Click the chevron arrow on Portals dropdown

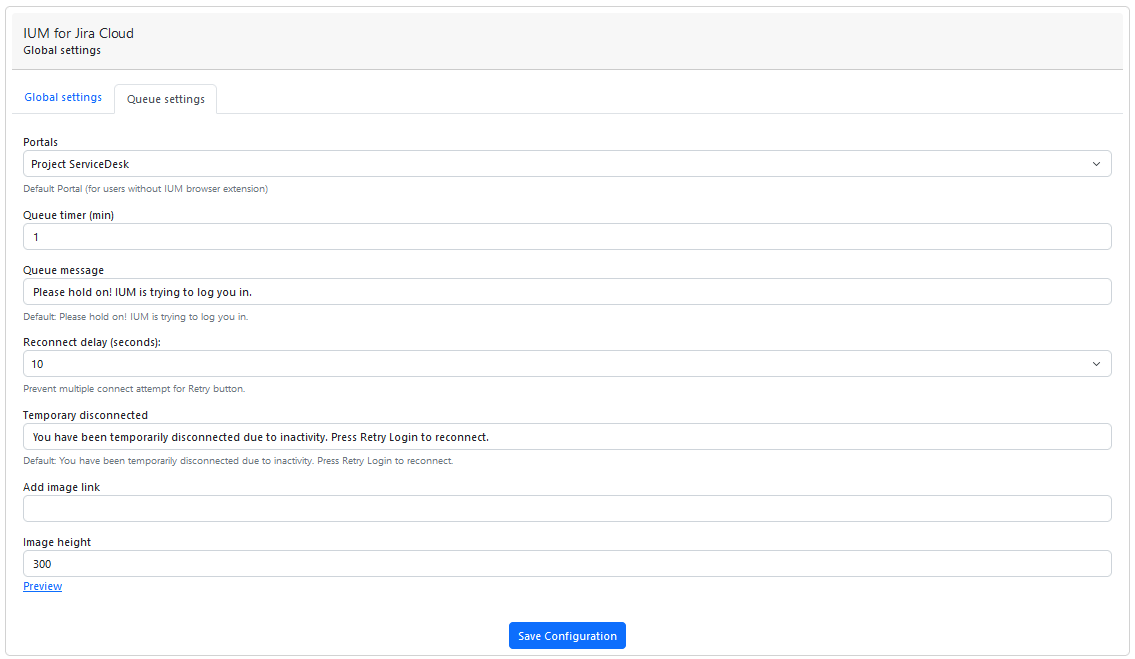(x=1096, y=164)
